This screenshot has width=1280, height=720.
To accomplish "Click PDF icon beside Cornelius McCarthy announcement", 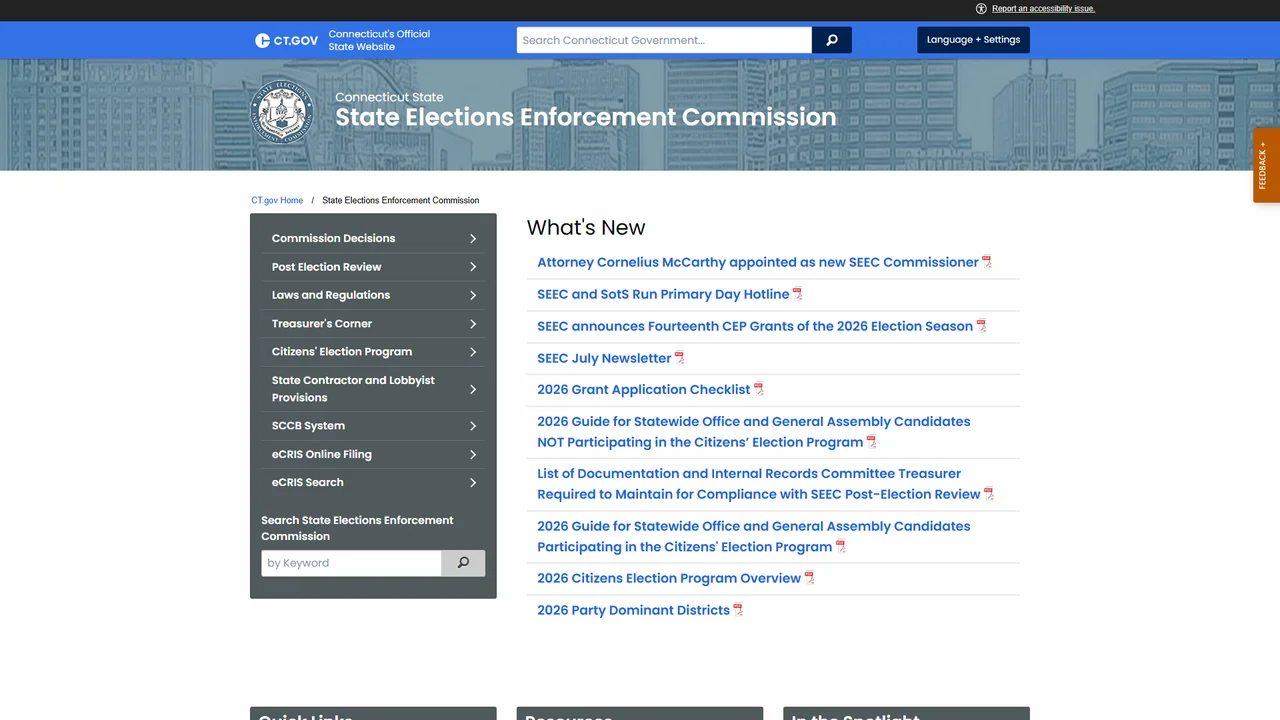I will pos(987,262).
